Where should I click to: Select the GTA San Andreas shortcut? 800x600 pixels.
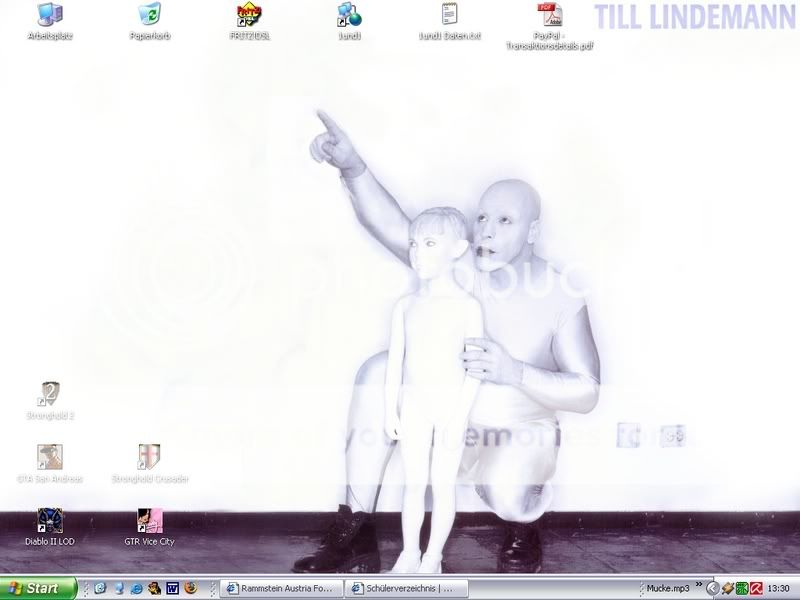point(50,458)
